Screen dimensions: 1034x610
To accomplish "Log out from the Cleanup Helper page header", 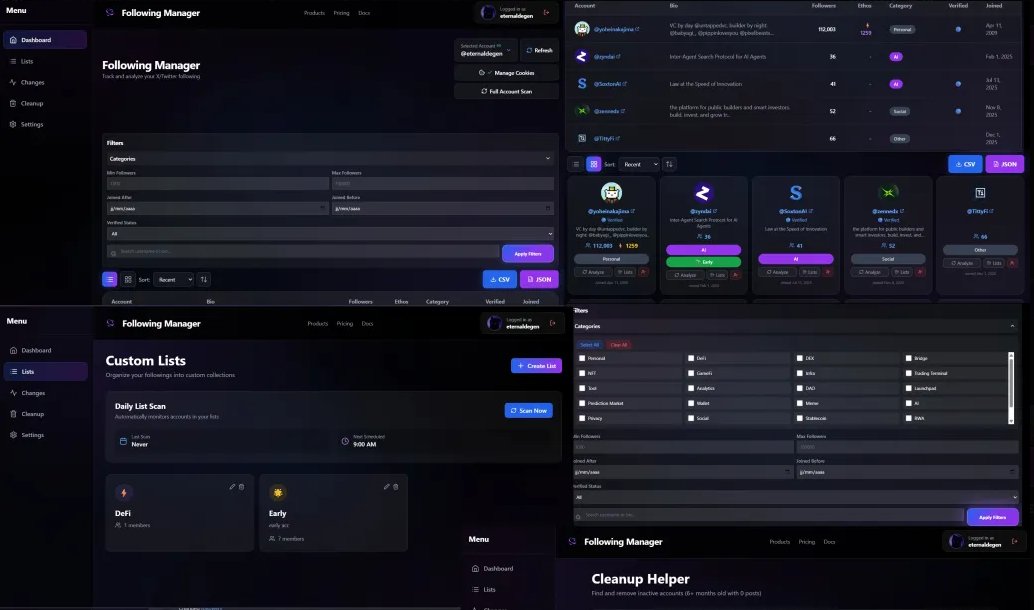I will pyautogui.click(x=1014, y=541).
